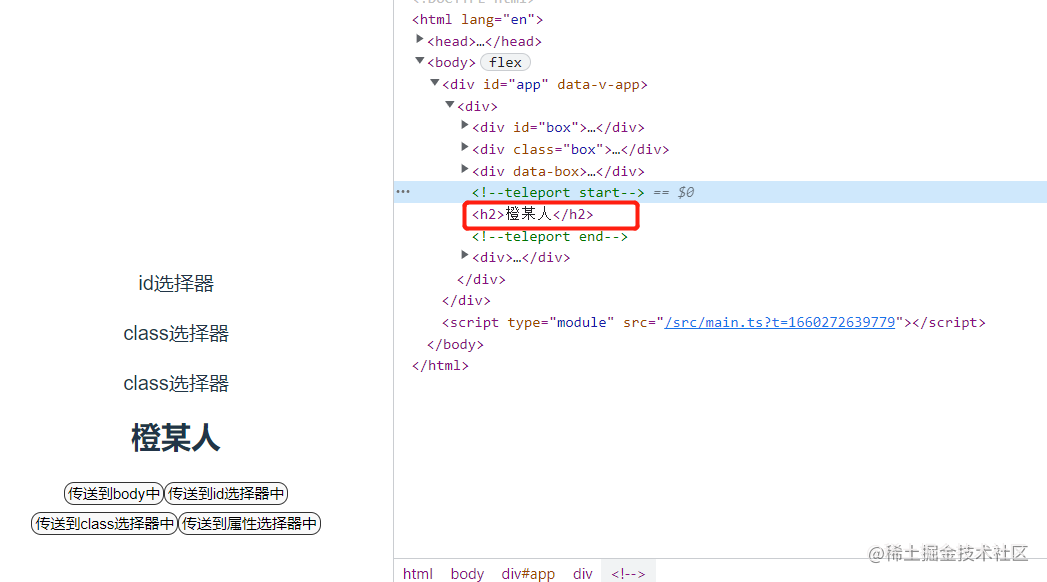Select body in the breadcrumb bar
The height and width of the screenshot is (582, 1047).
[x=467, y=573]
